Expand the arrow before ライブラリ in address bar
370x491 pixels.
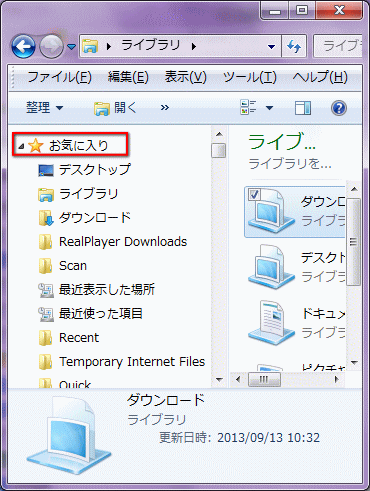coord(109,46)
